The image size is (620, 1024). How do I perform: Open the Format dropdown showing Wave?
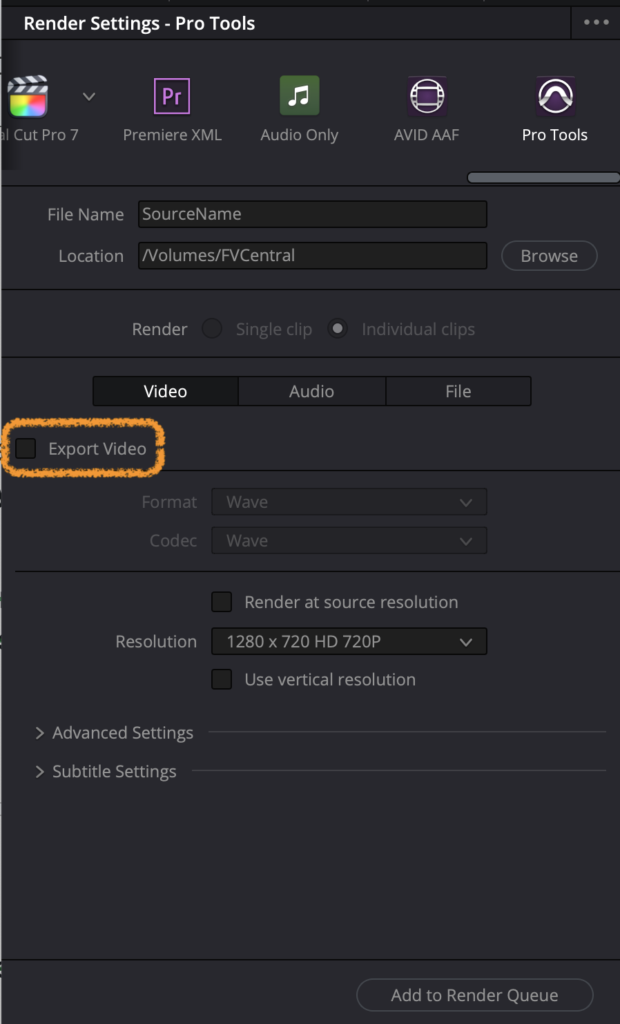[349, 502]
